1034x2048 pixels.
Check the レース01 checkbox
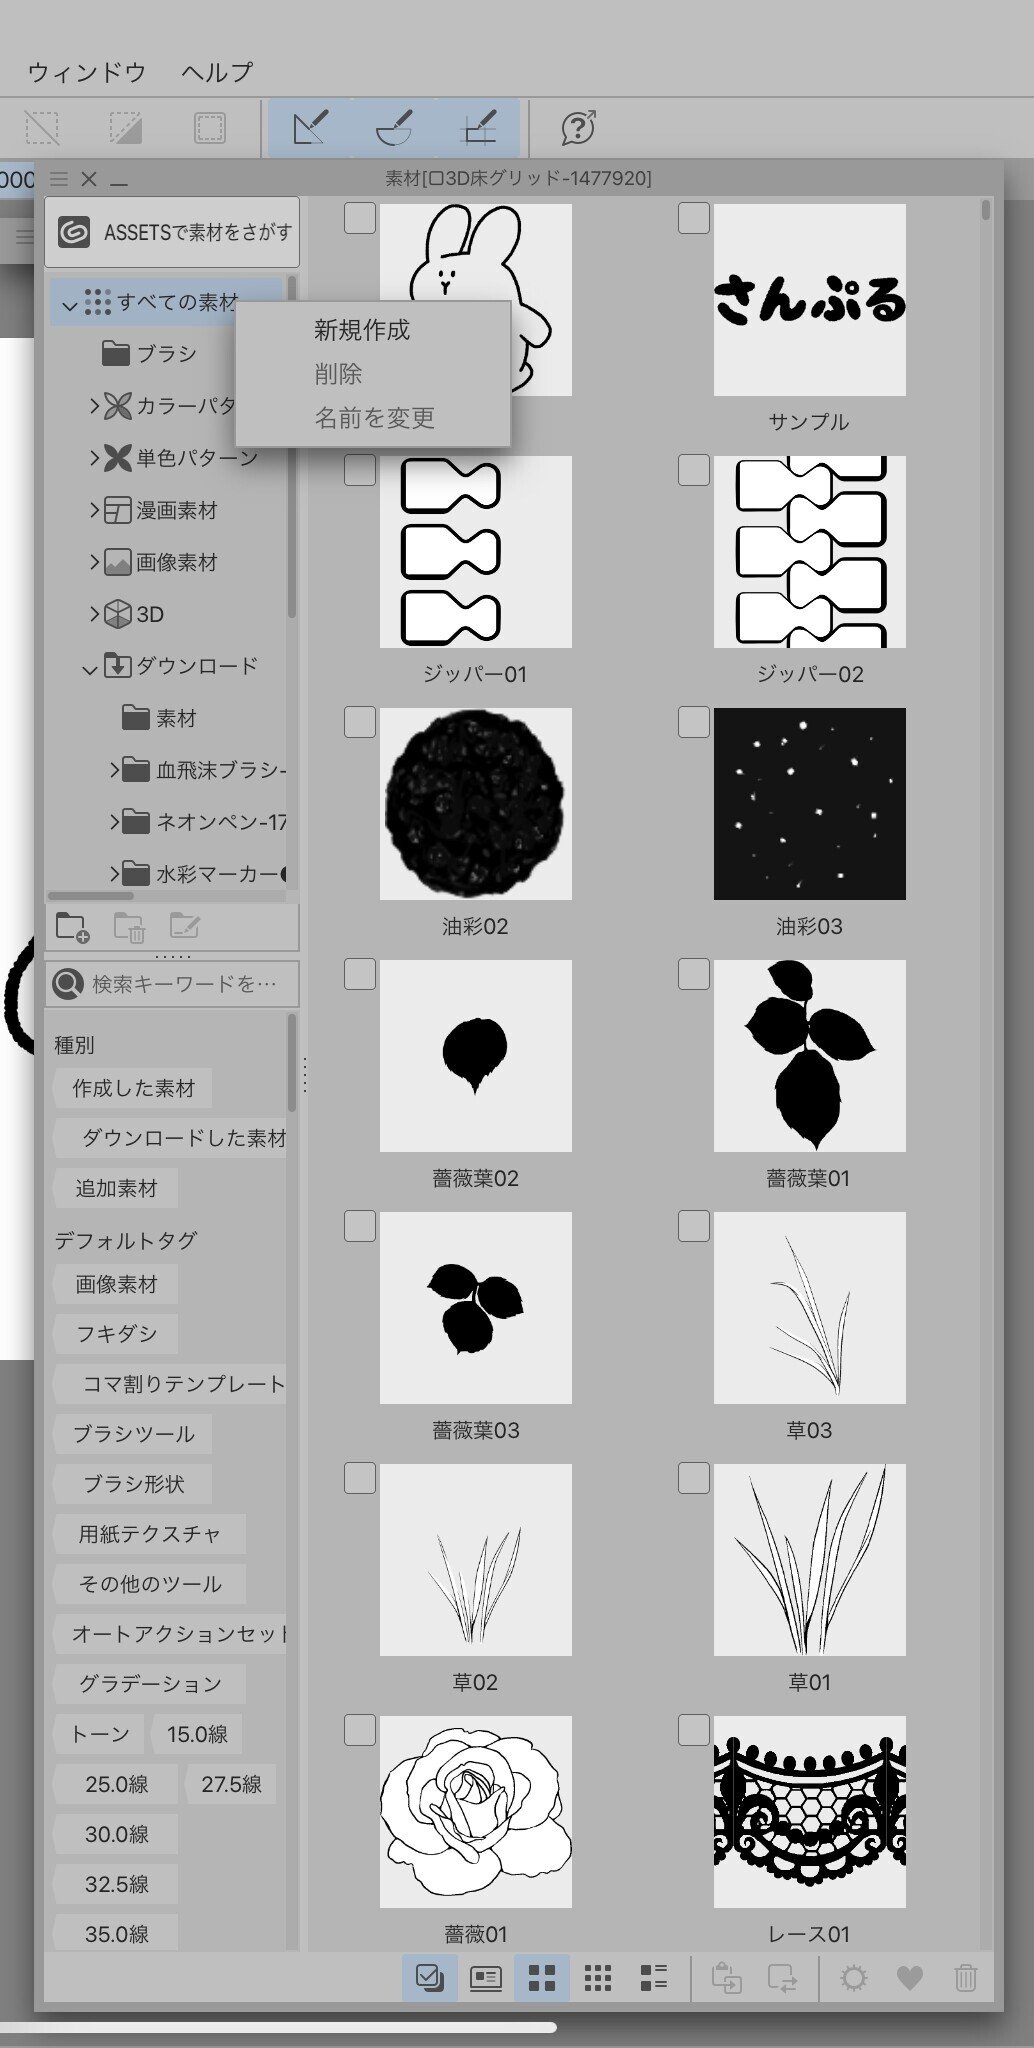click(x=694, y=1730)
